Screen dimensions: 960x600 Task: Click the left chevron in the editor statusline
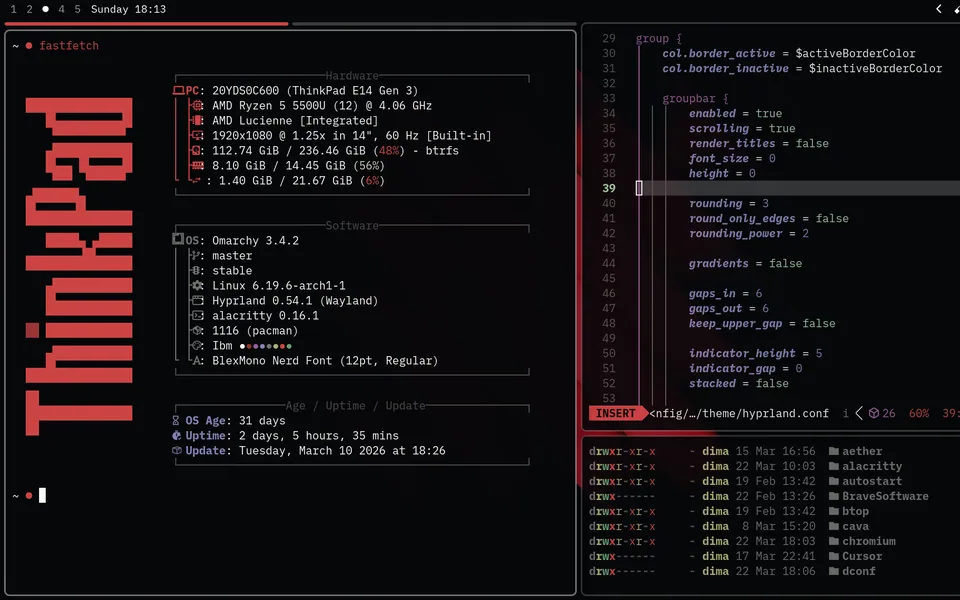pos(859,413)
